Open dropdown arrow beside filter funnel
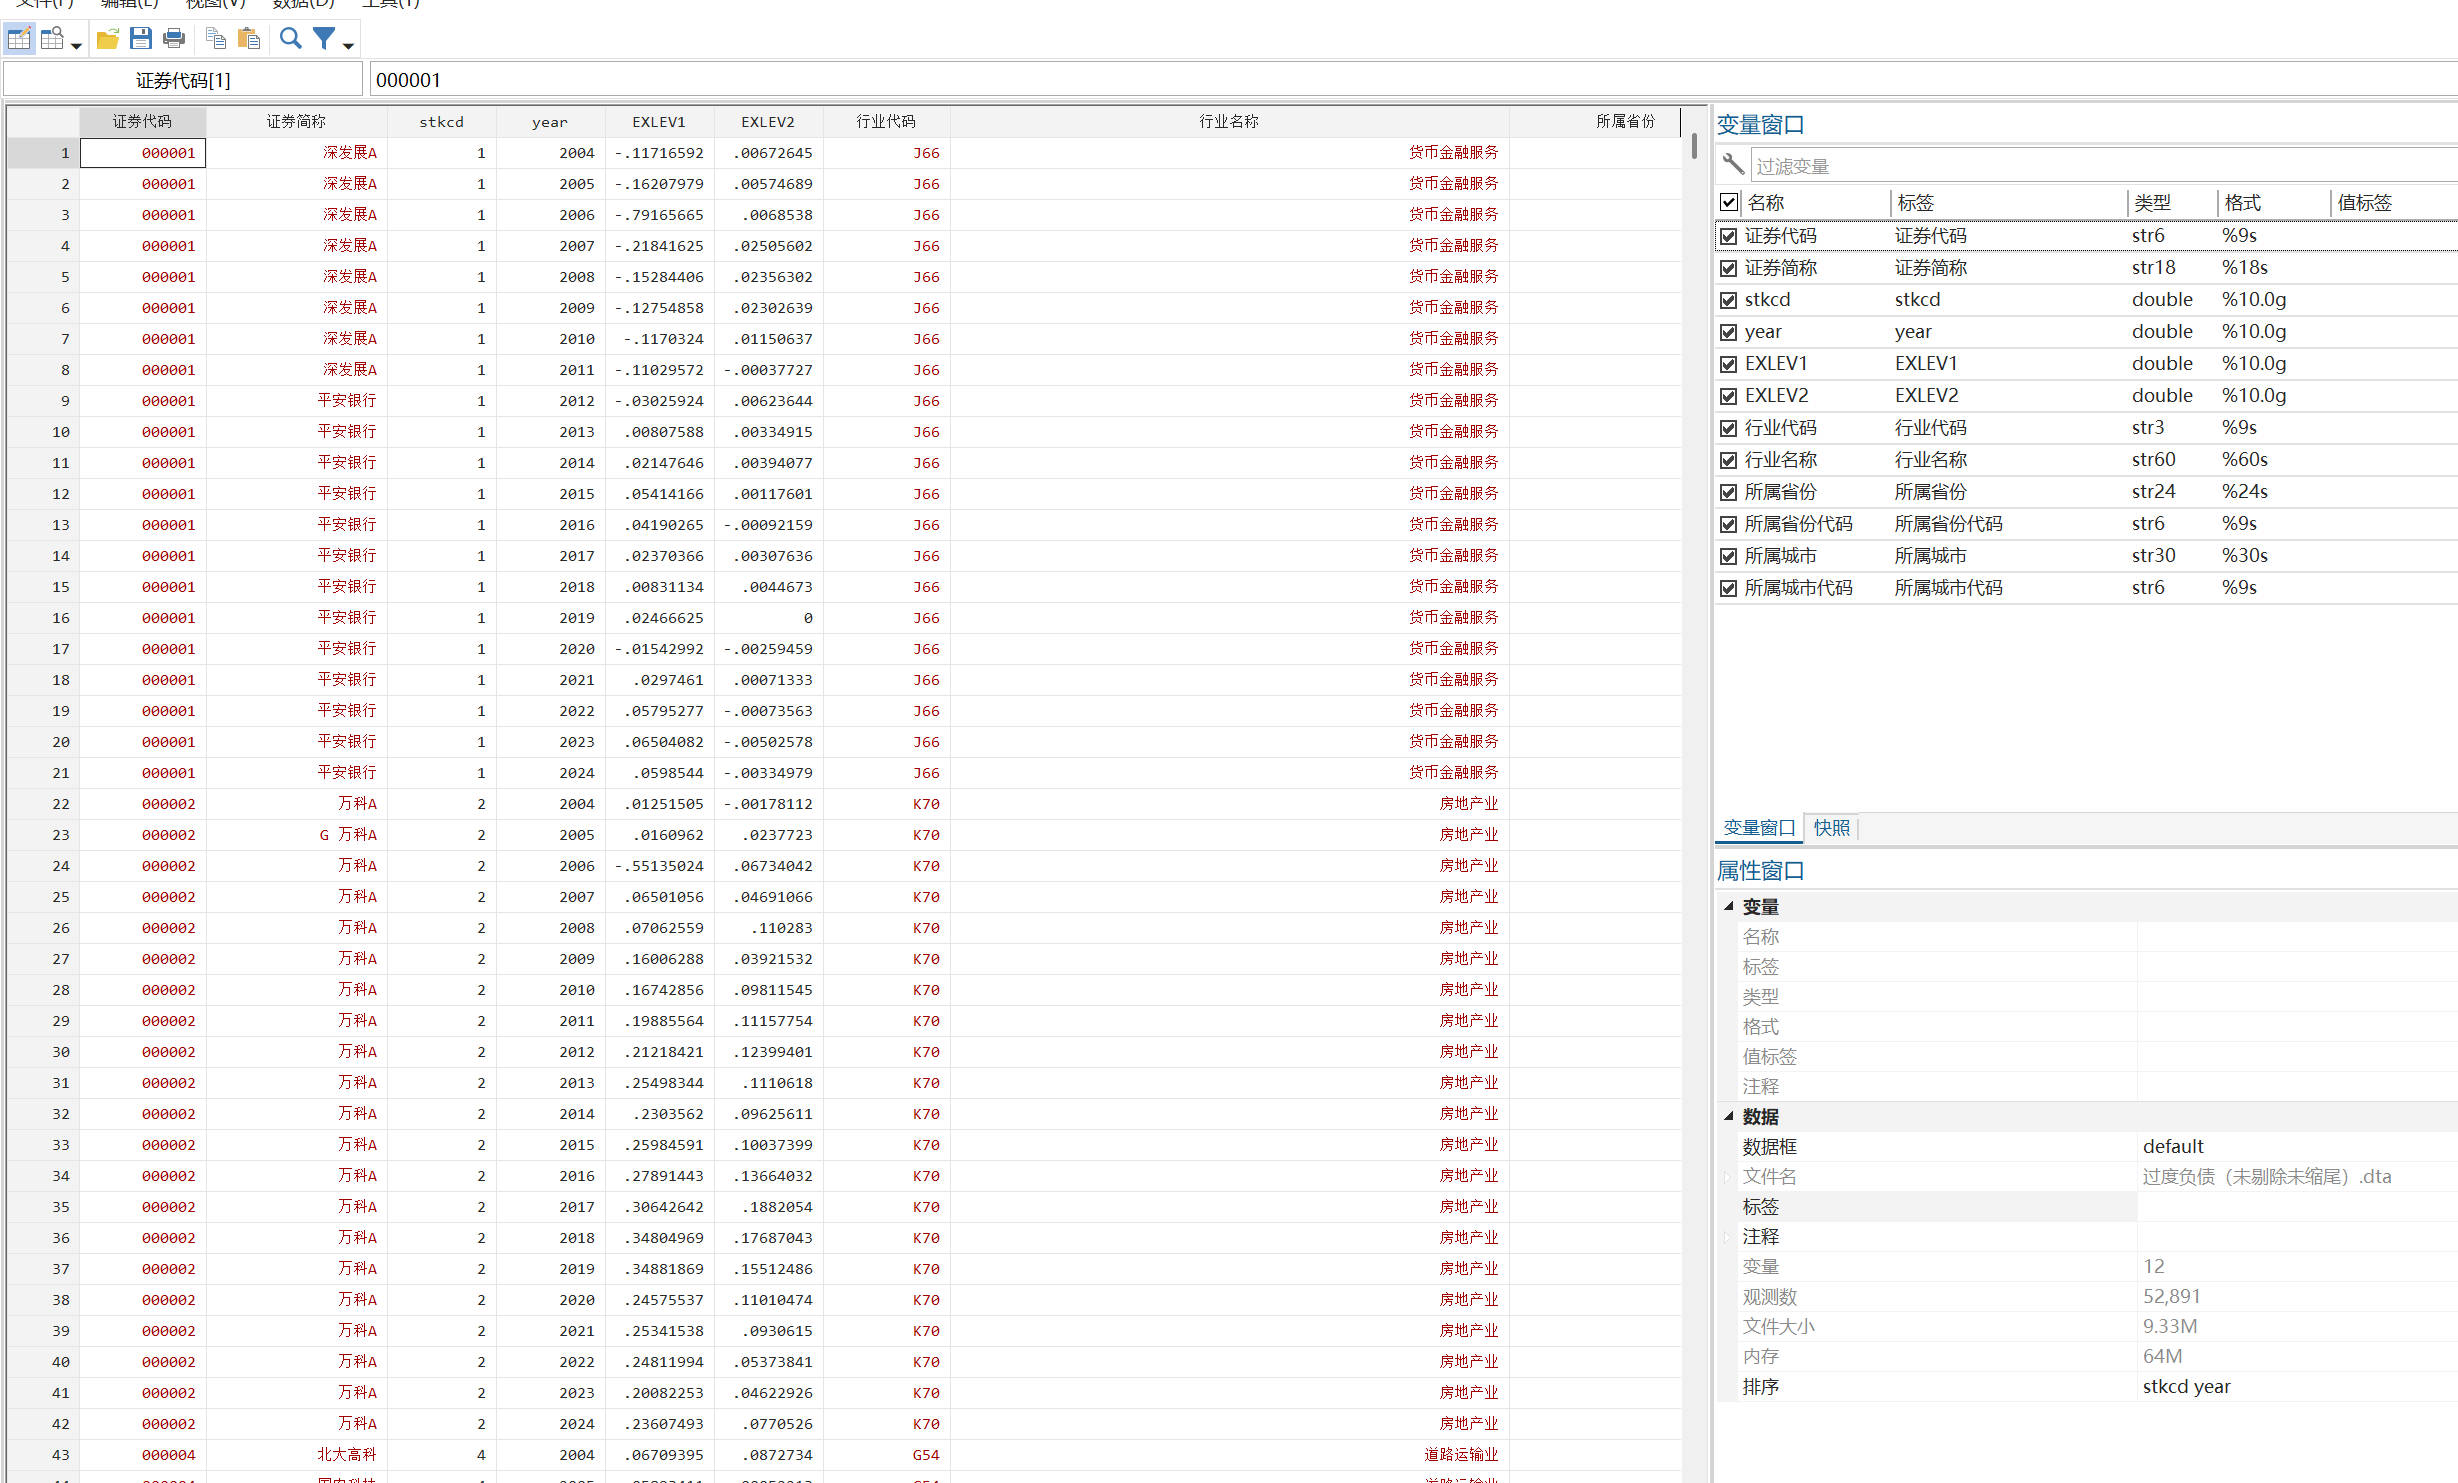This screenshot has height=1483, width=2458. 348,46
